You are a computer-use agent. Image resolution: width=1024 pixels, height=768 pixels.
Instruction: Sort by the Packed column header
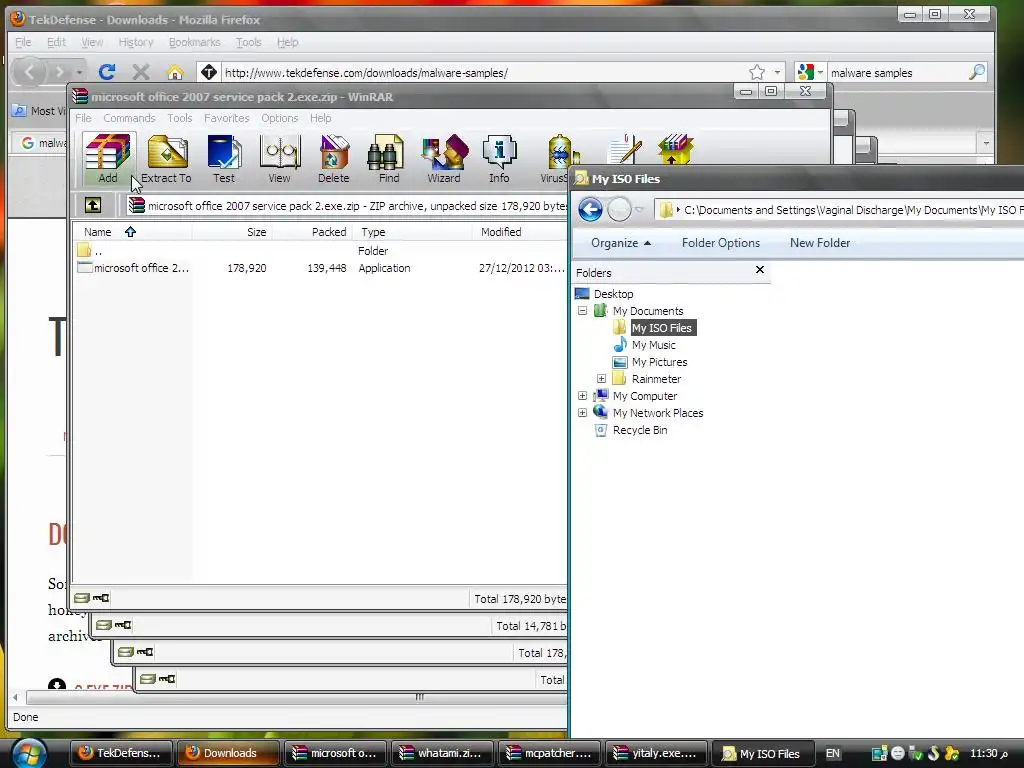[312, 232]
